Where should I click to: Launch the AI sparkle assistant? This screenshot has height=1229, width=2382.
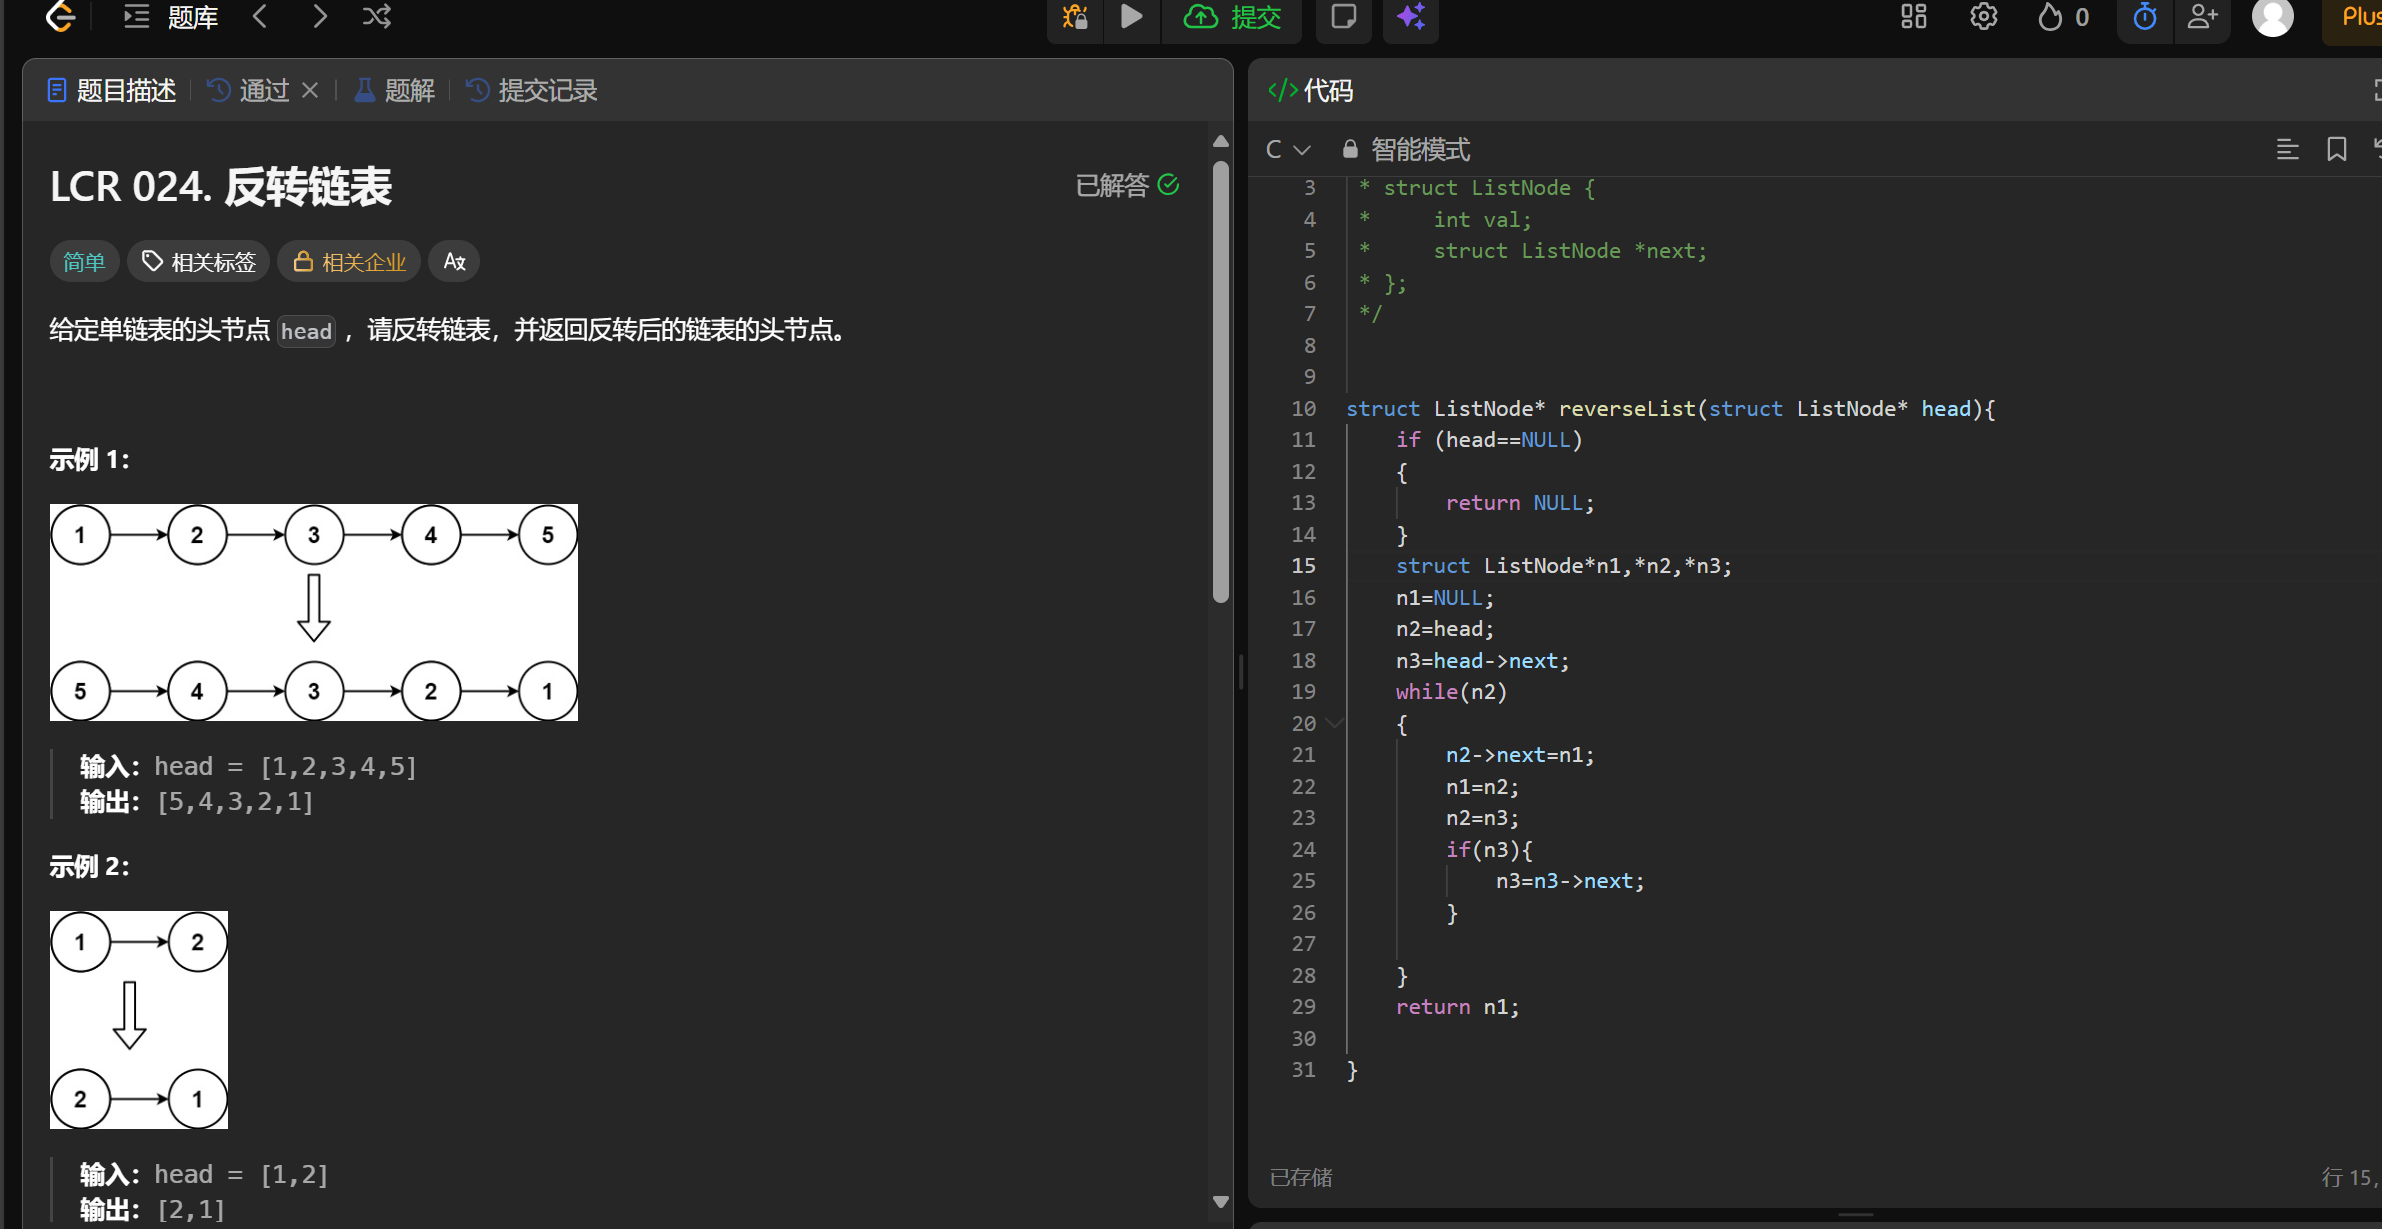1411,16
